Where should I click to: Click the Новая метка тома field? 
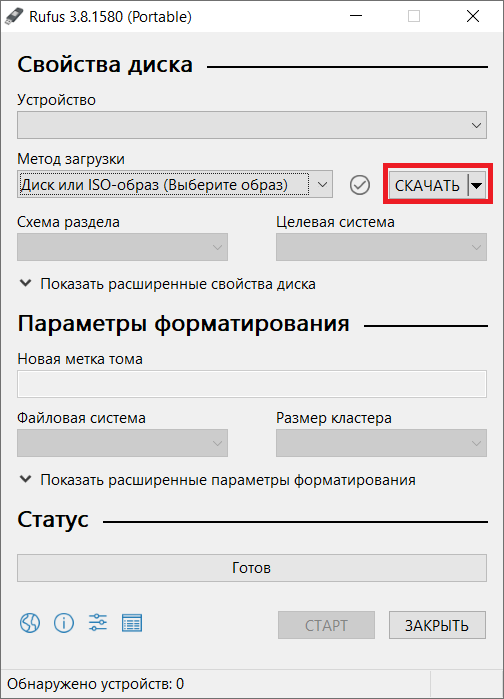pyautogui.click(x=252, y=384)
